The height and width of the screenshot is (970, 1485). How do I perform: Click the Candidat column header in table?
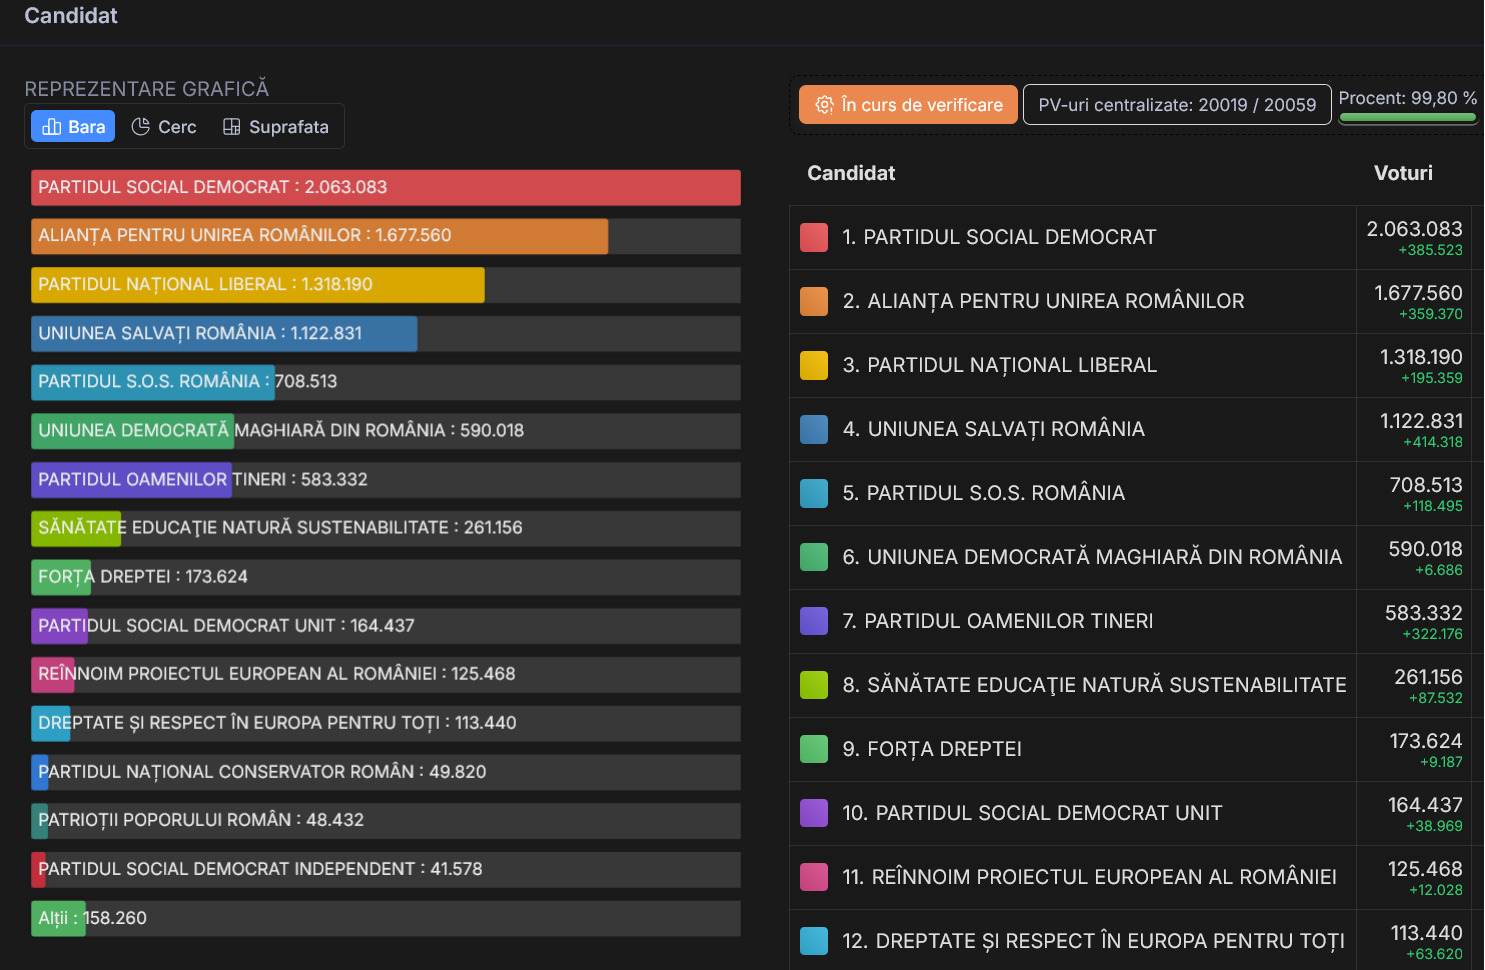point(851,173)
